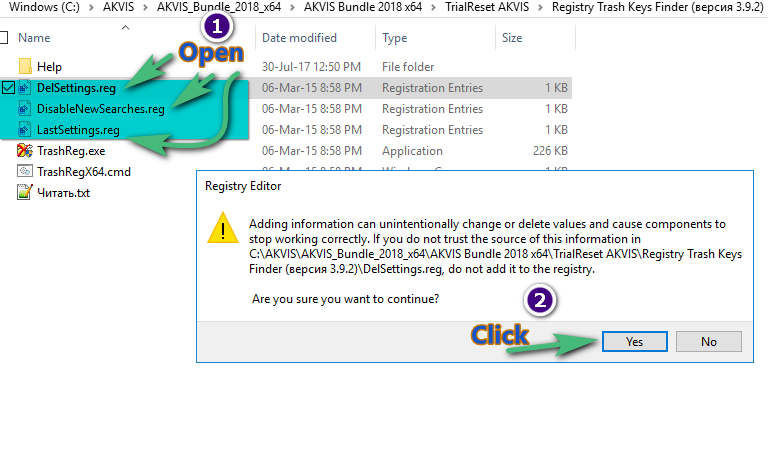Image resolution: width=768 pixels, height=463 pixels.
Task: Click the date modified of TrashReg.exe
Action: tap(312, 151)
